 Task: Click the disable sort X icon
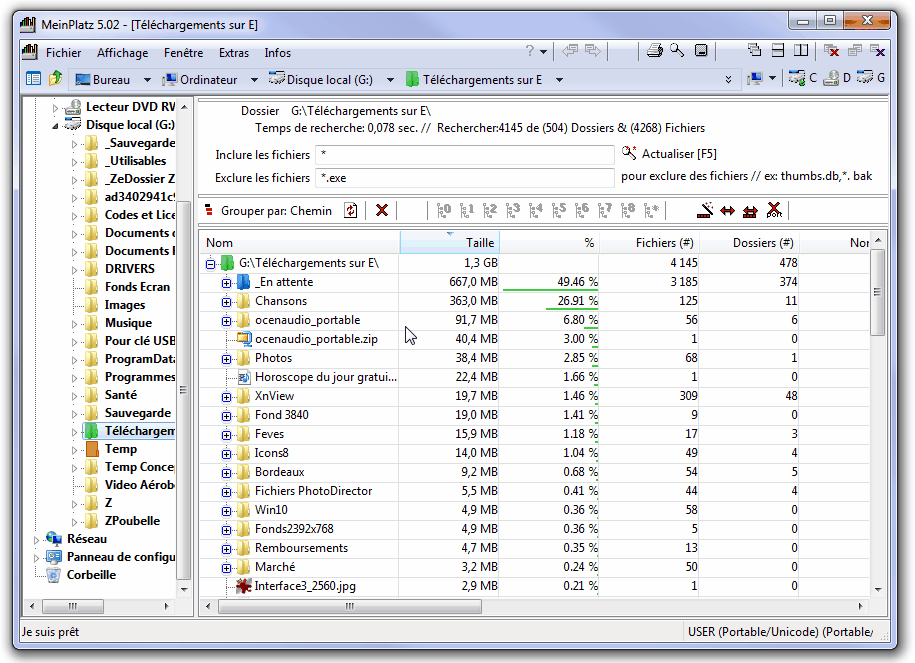coord(774,210)
